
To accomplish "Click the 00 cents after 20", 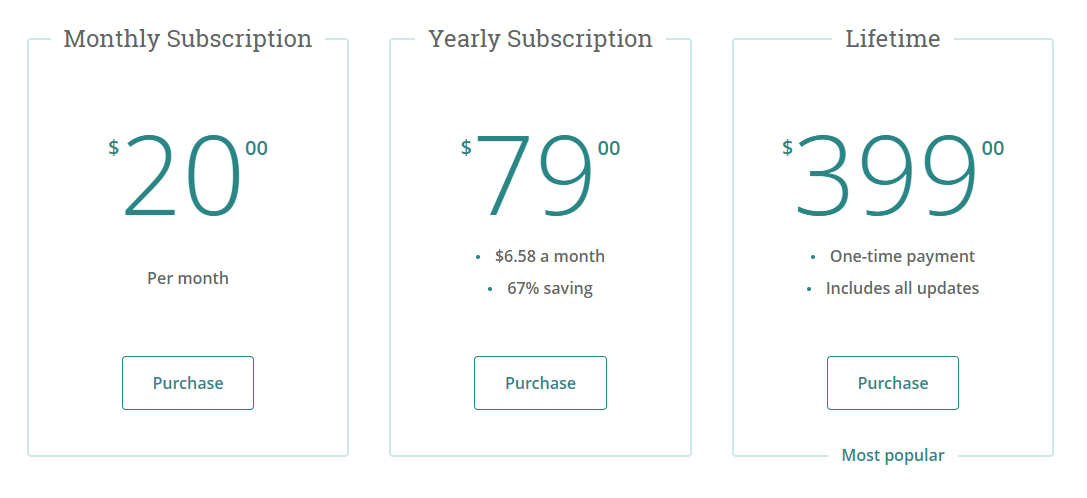I will [x=257, y=149].
